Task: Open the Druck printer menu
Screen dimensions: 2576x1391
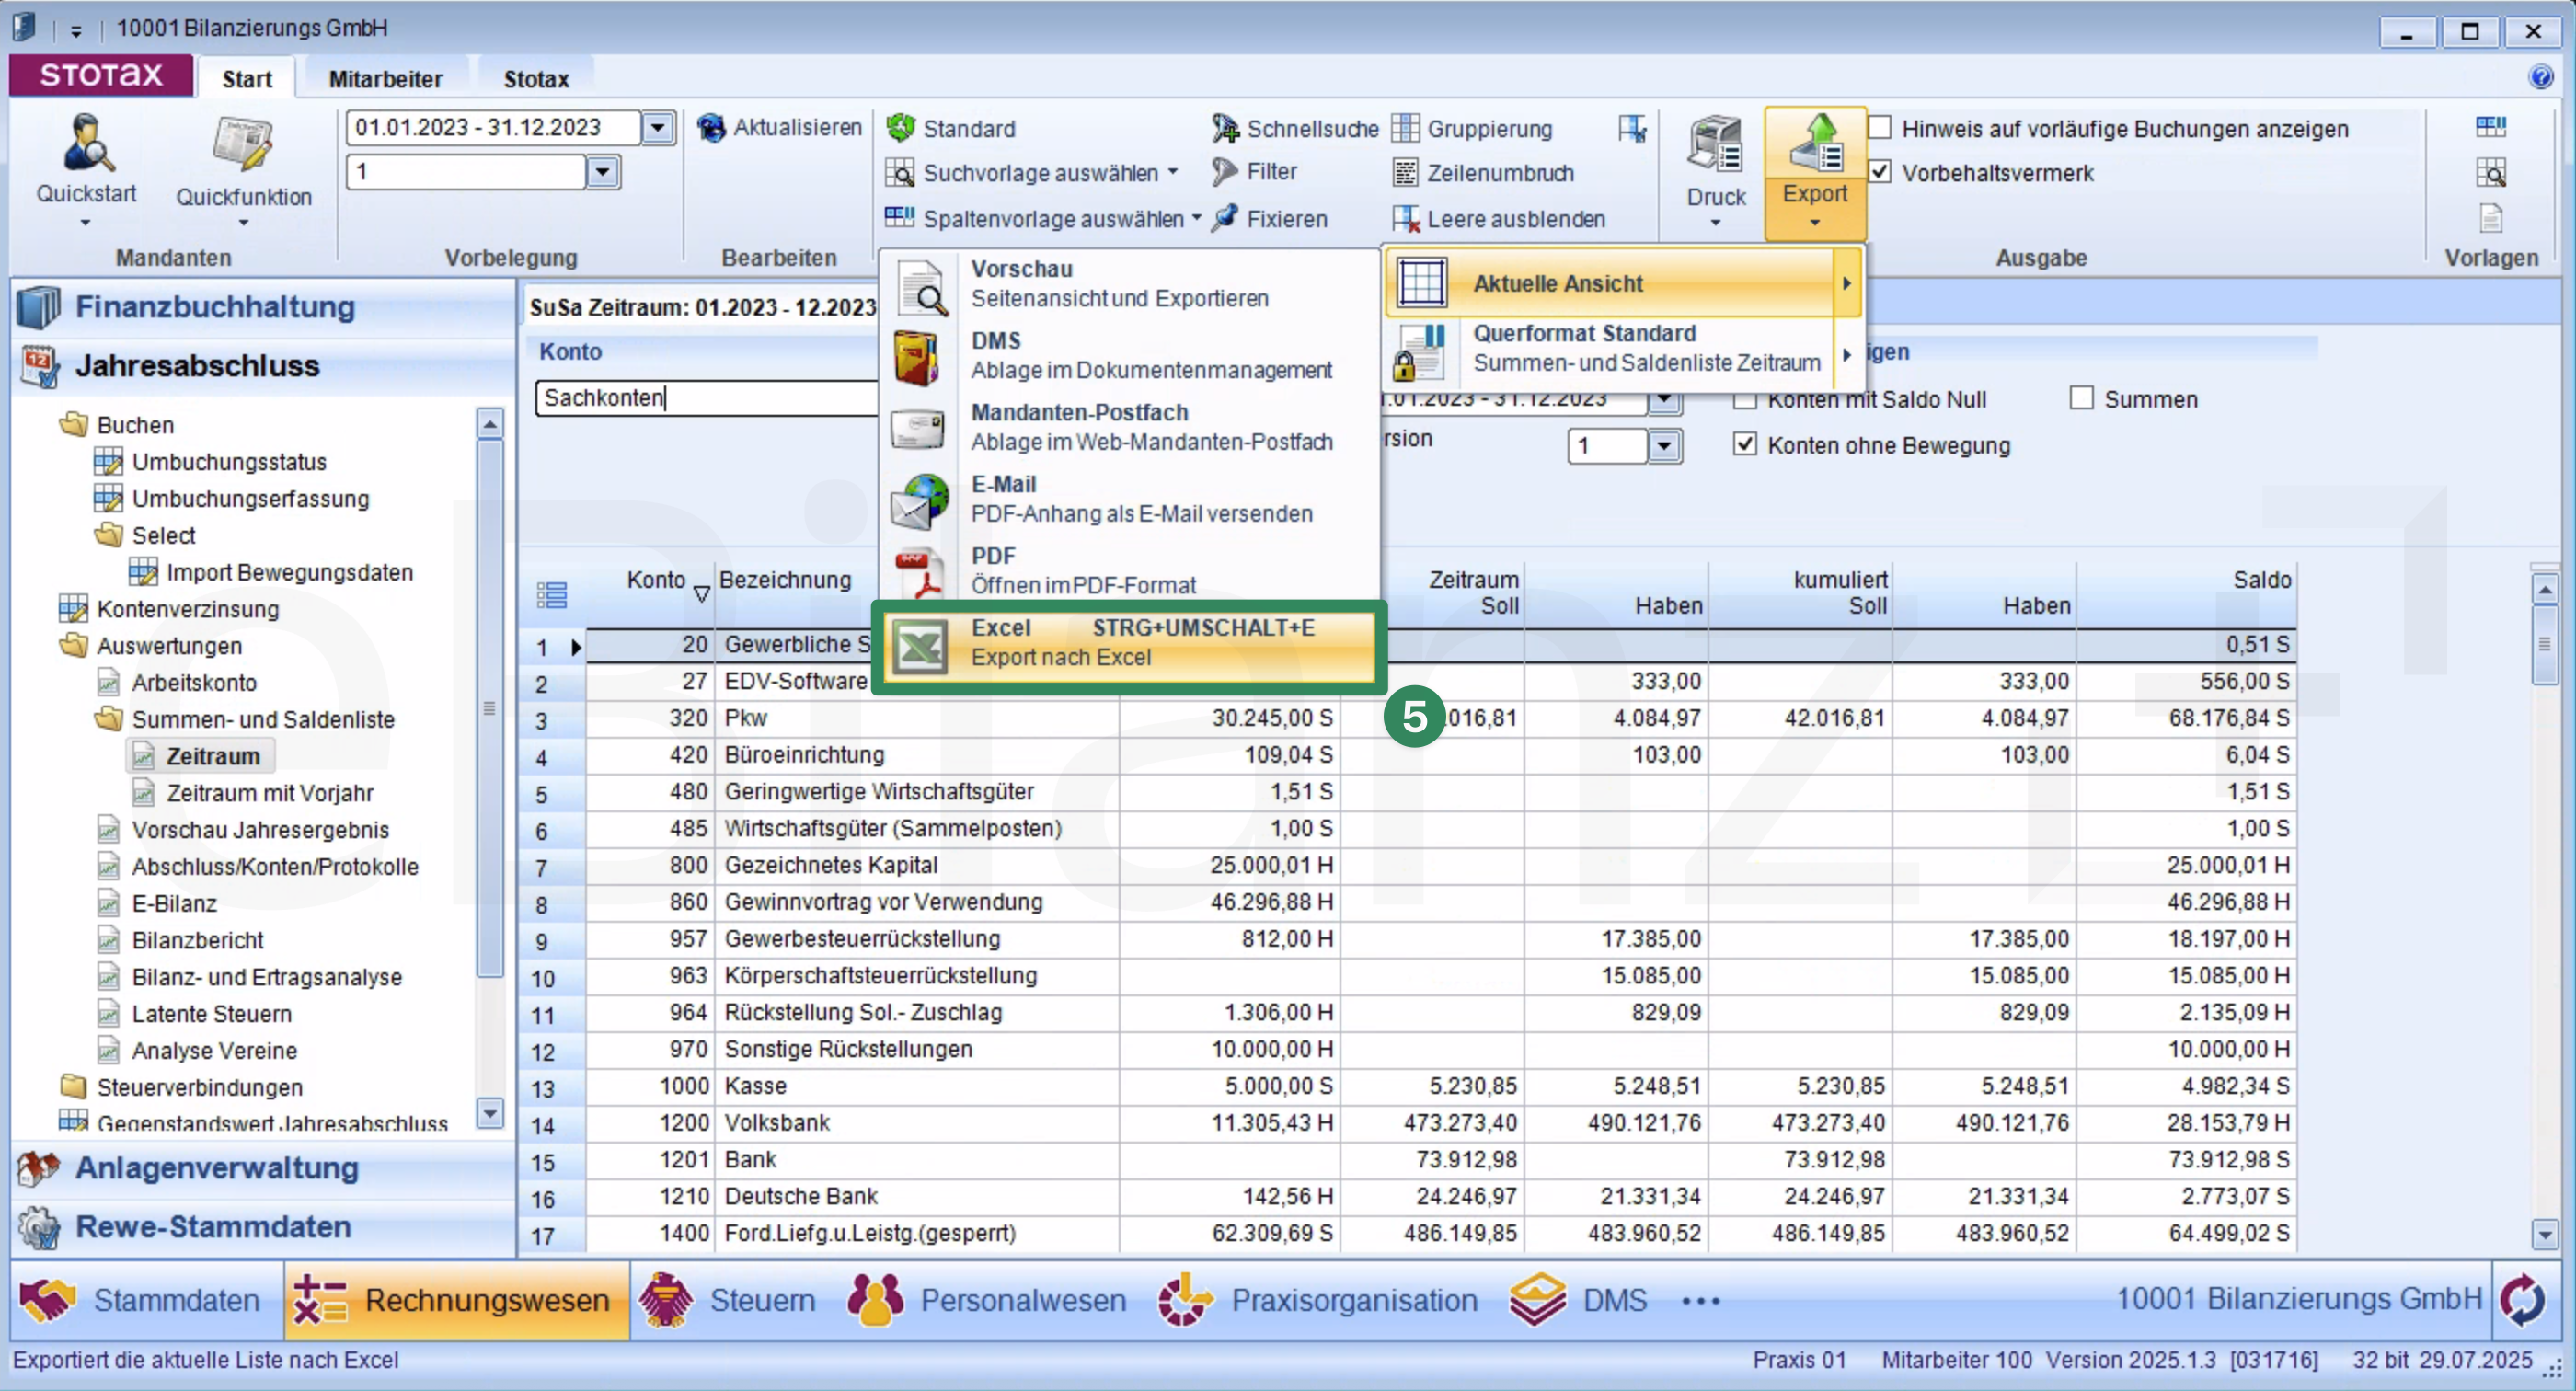Action: click(x=1716, y=170)
